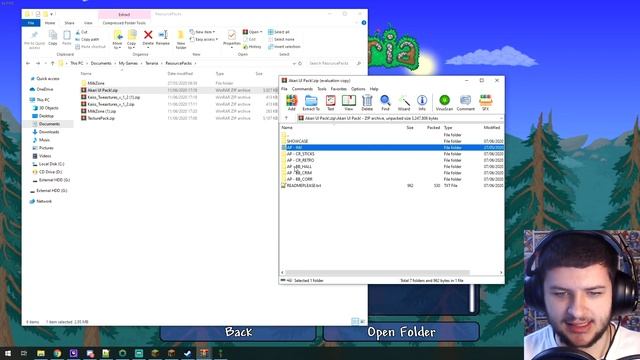
Task: Click the Terraria Open Folder button
Action: click(401, 332)
